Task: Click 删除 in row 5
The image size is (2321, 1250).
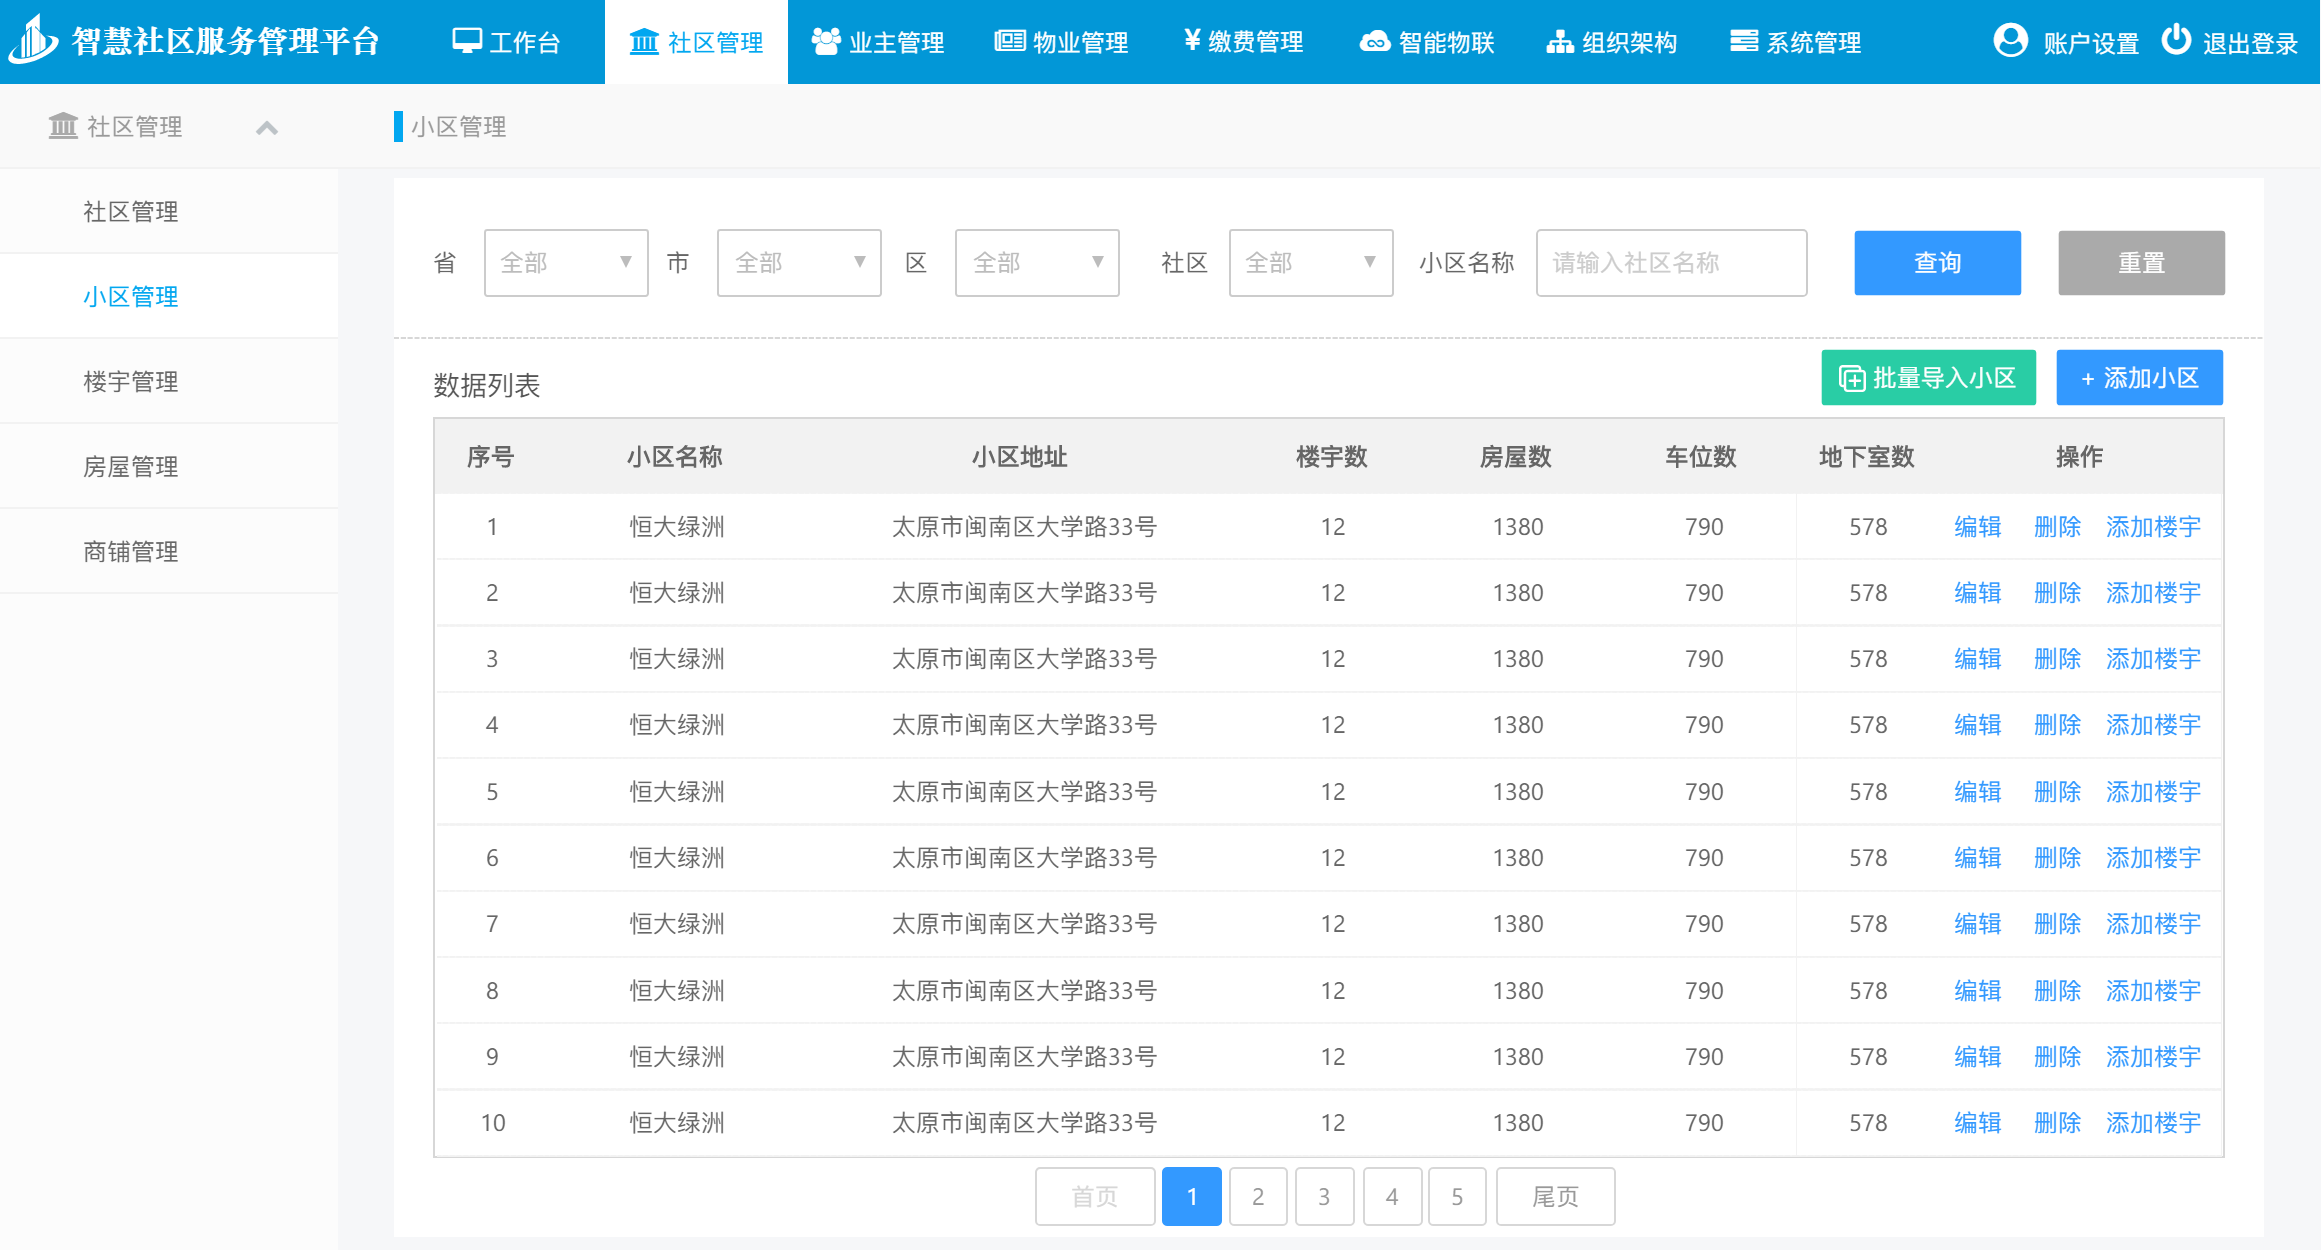Action: click(2057, 792)
